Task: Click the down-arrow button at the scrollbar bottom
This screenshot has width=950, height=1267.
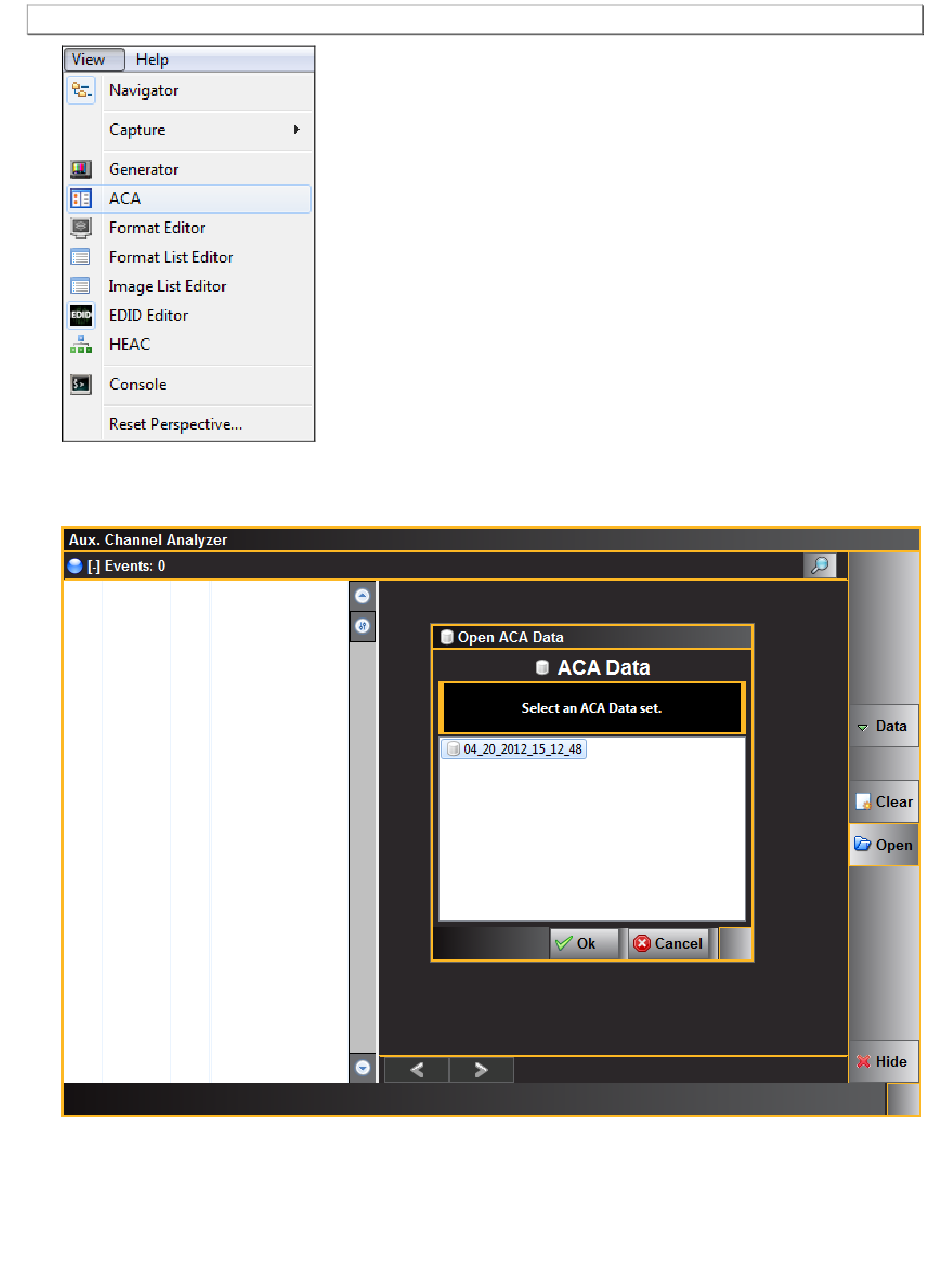Action: click(x=362, y=1068)
